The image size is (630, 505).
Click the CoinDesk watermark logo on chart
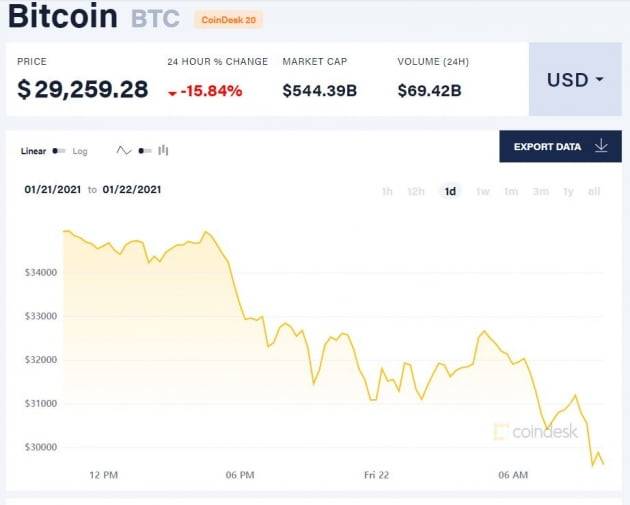tap(536, 432)
